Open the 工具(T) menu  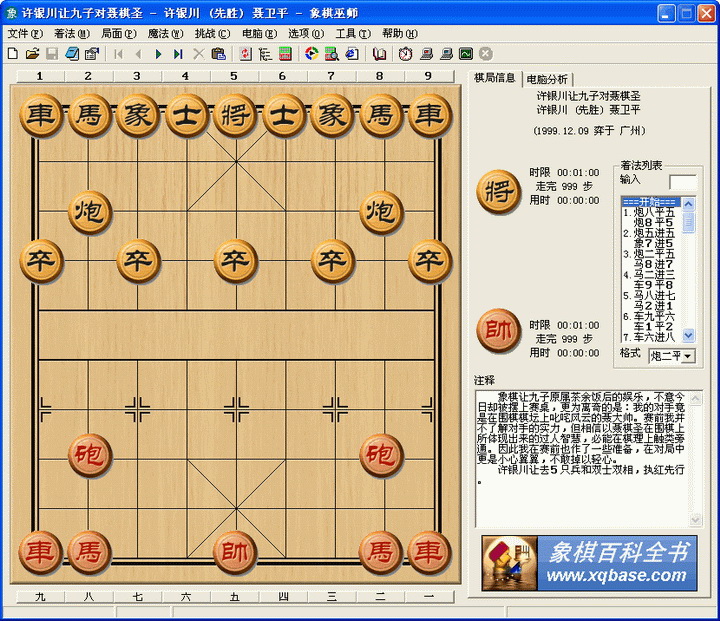[x=353, y=34]
